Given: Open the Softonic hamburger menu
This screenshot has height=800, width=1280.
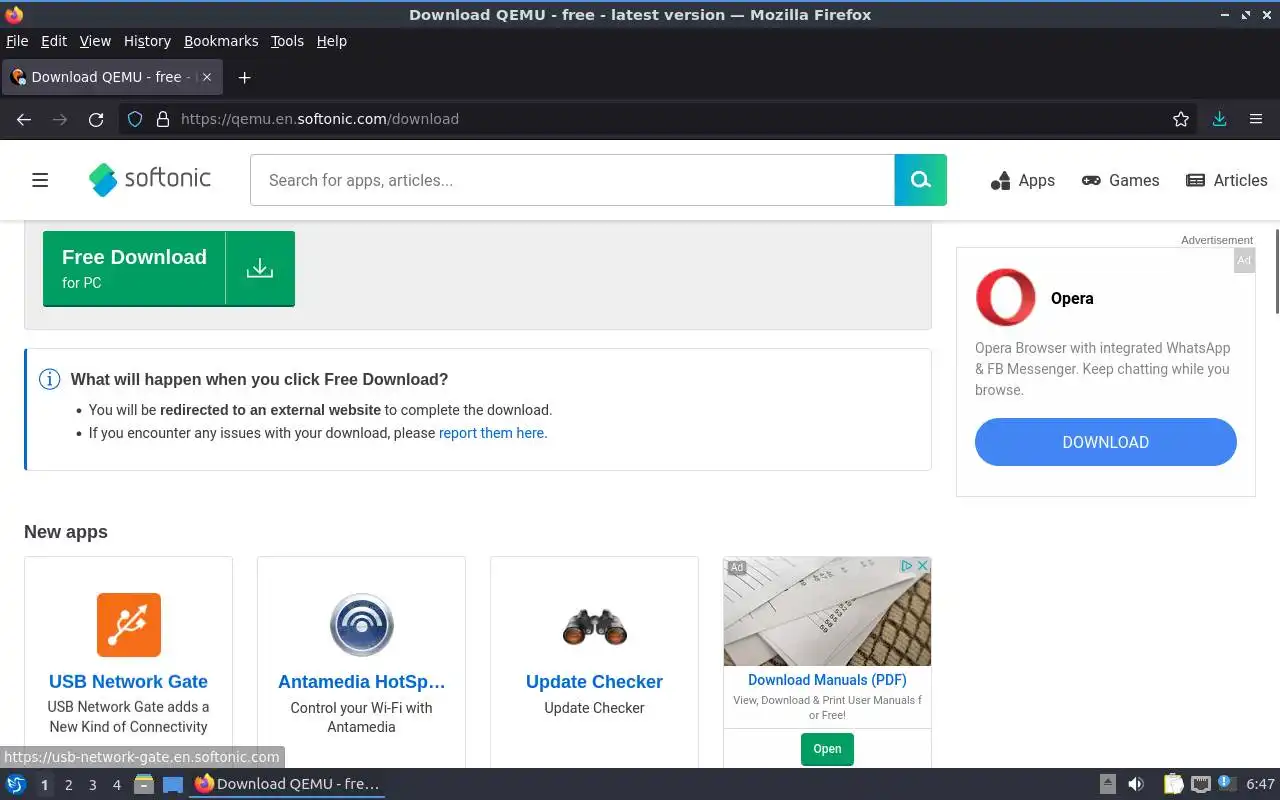Looking at the screenshot, I should click(x=40, y=180).
